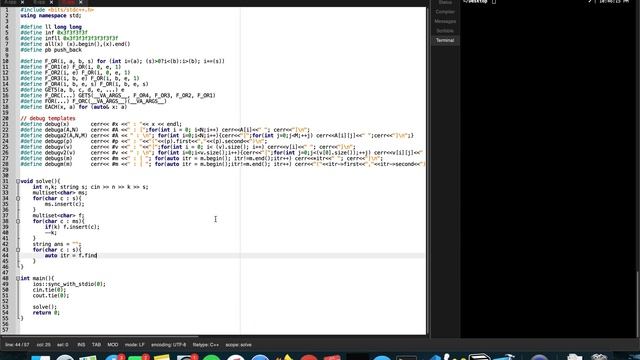Click the 'scope: solve' status entry
The image size is (640, 360).
pos(238,345)
